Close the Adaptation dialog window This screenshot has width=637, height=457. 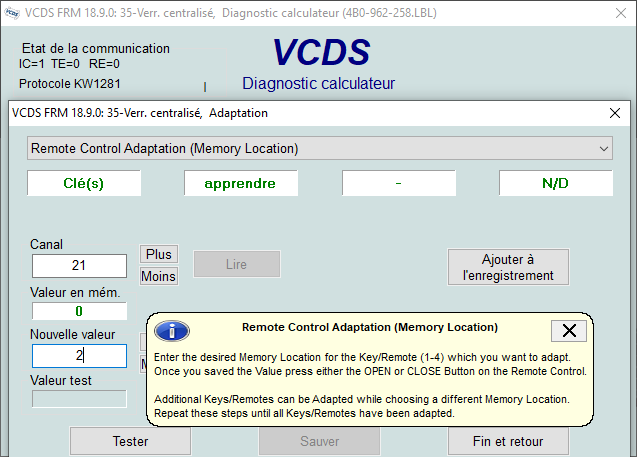[x=615, y=113]
